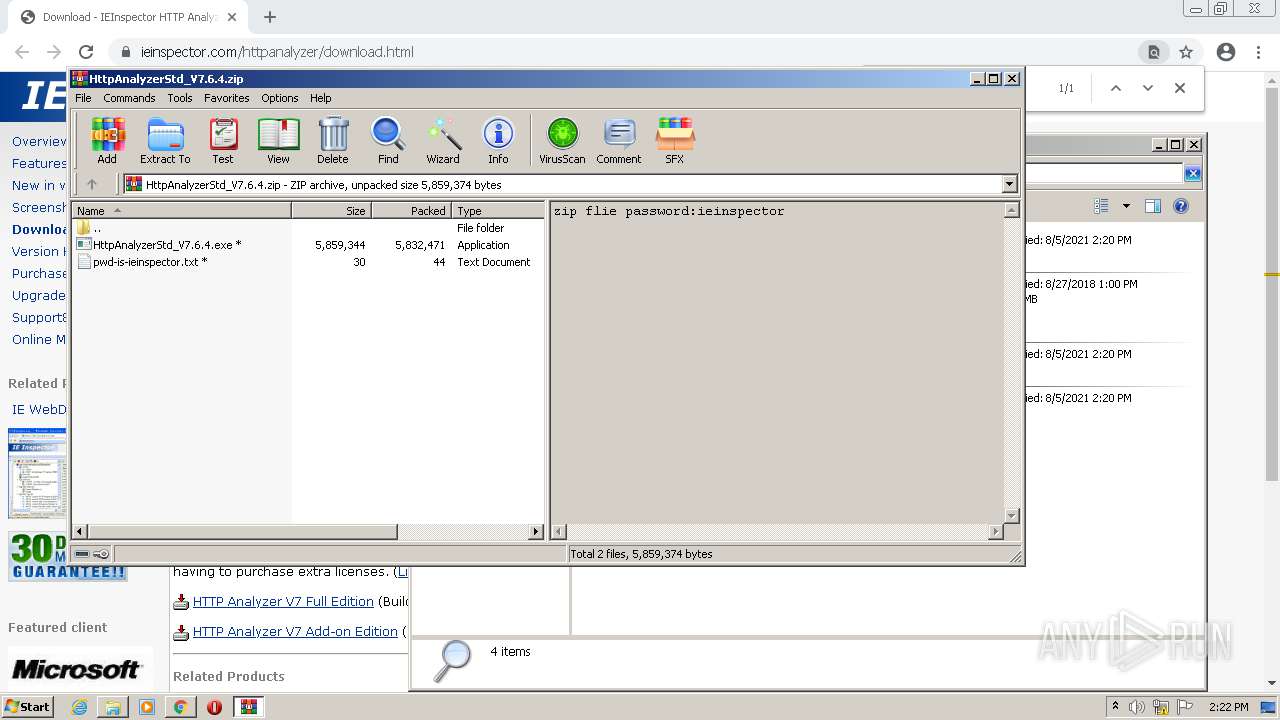Open Chrome three-dot menu
Image resolution: width=1280 pixels, height=720 pixels.
1258,52
